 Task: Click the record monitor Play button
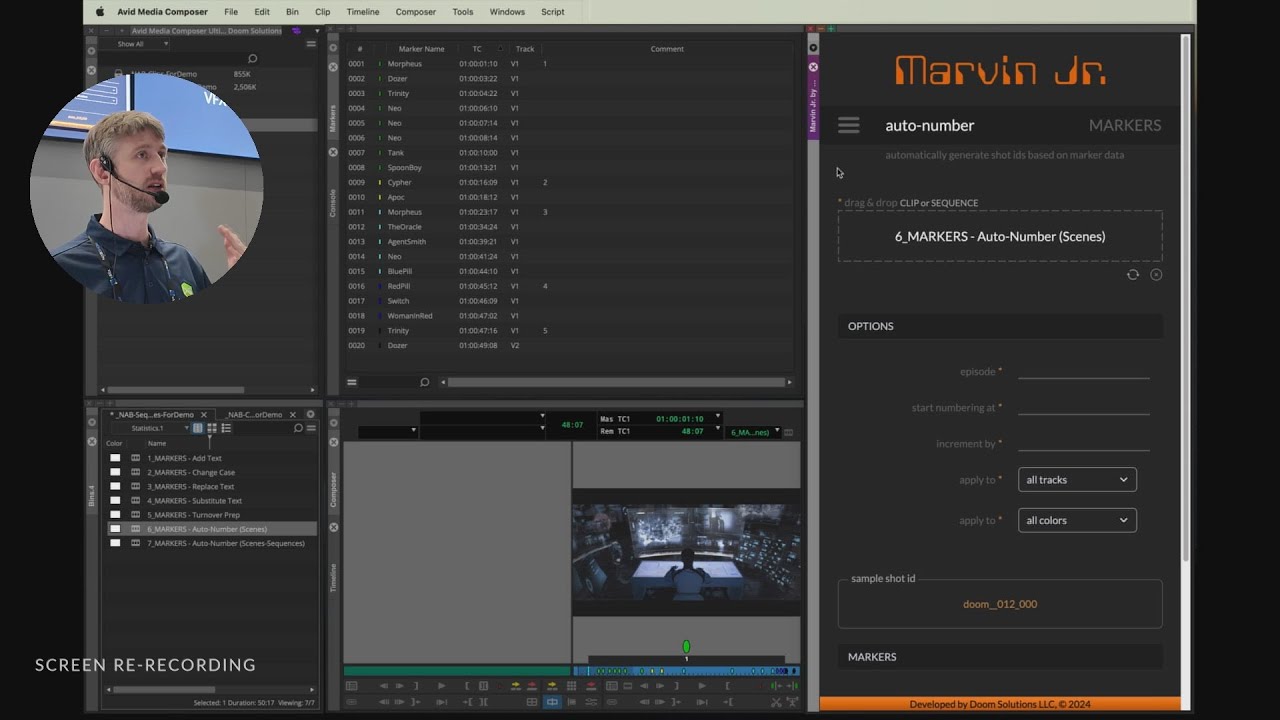[702, 686]
